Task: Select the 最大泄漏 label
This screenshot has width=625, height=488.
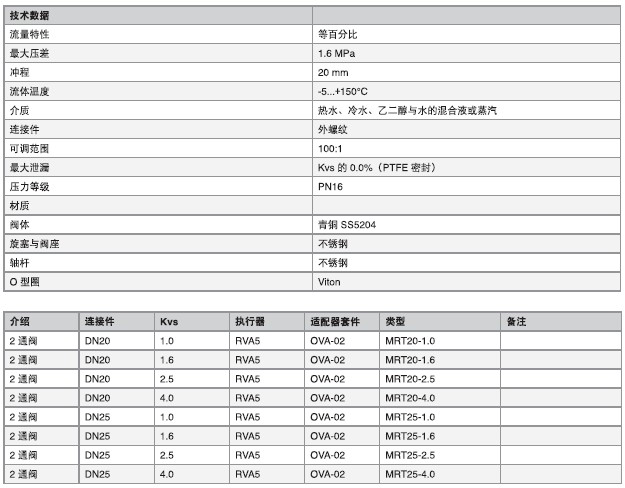Action: point(29,167)
